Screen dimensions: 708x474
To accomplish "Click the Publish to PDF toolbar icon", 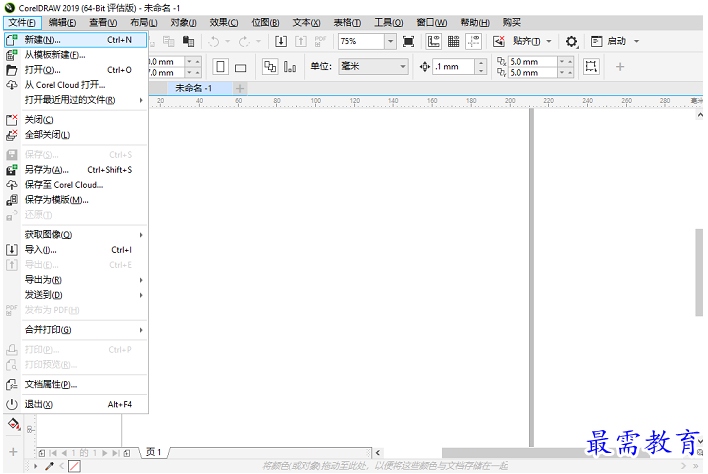I will 321,42.
